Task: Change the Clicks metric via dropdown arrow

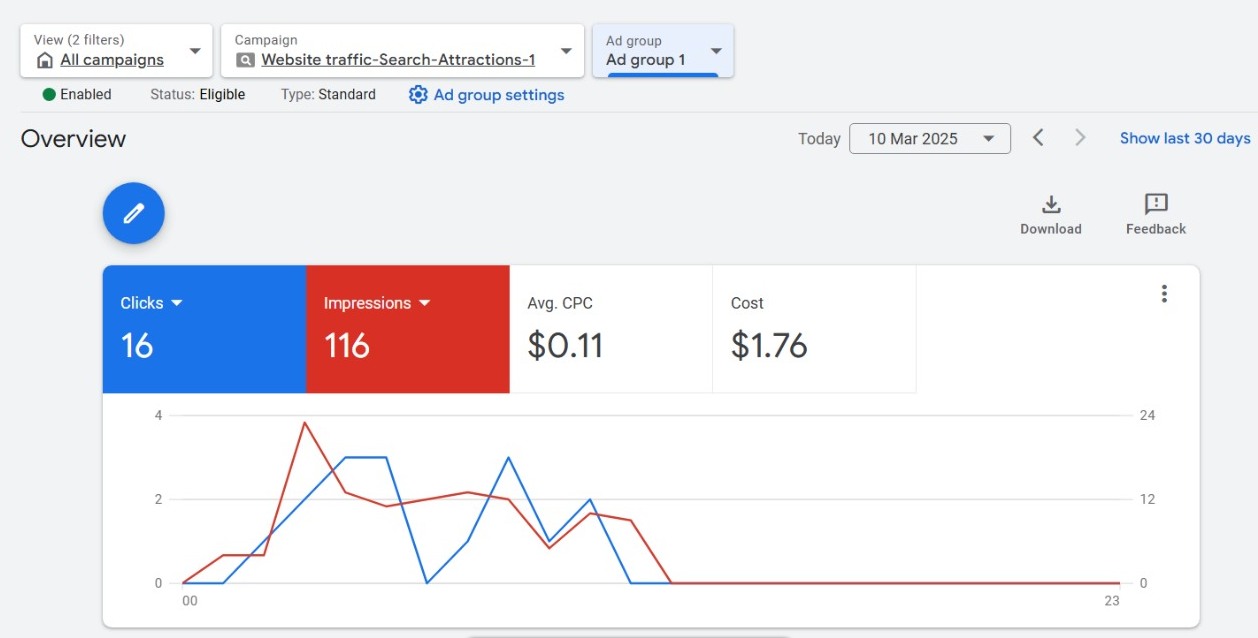Action: click(177, 303)
